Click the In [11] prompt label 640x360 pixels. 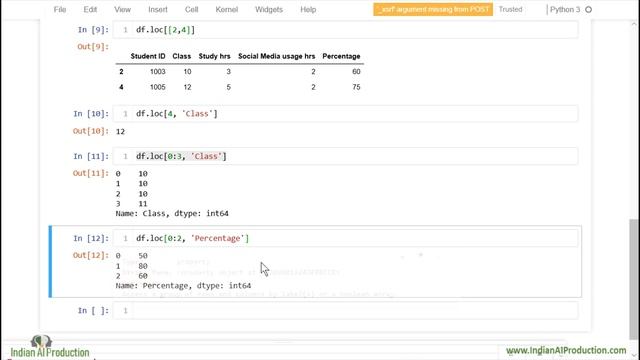[x=91, y=156]
